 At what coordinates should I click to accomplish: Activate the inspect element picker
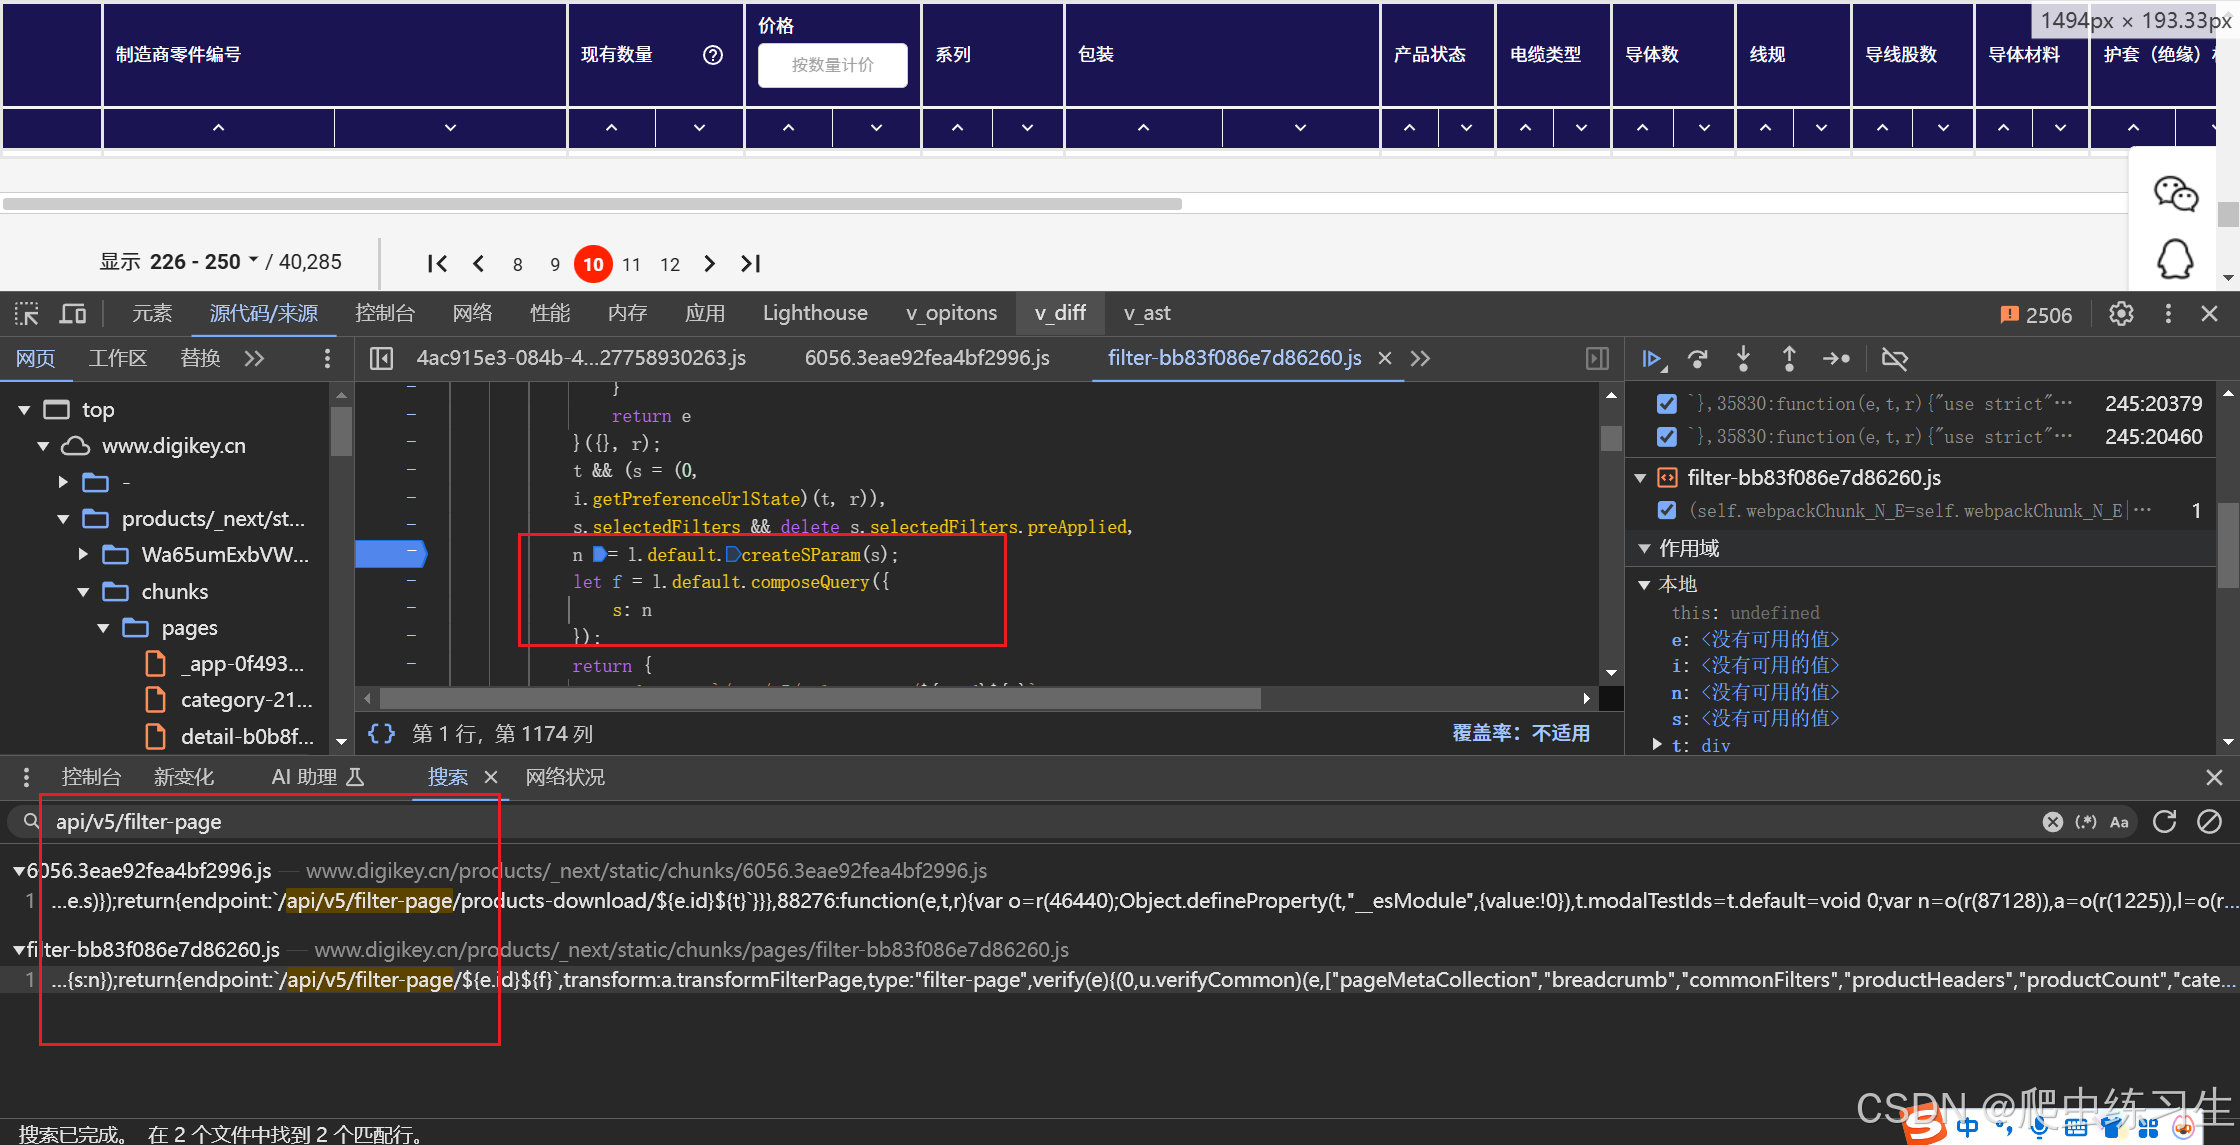click(x=27, y=314)
